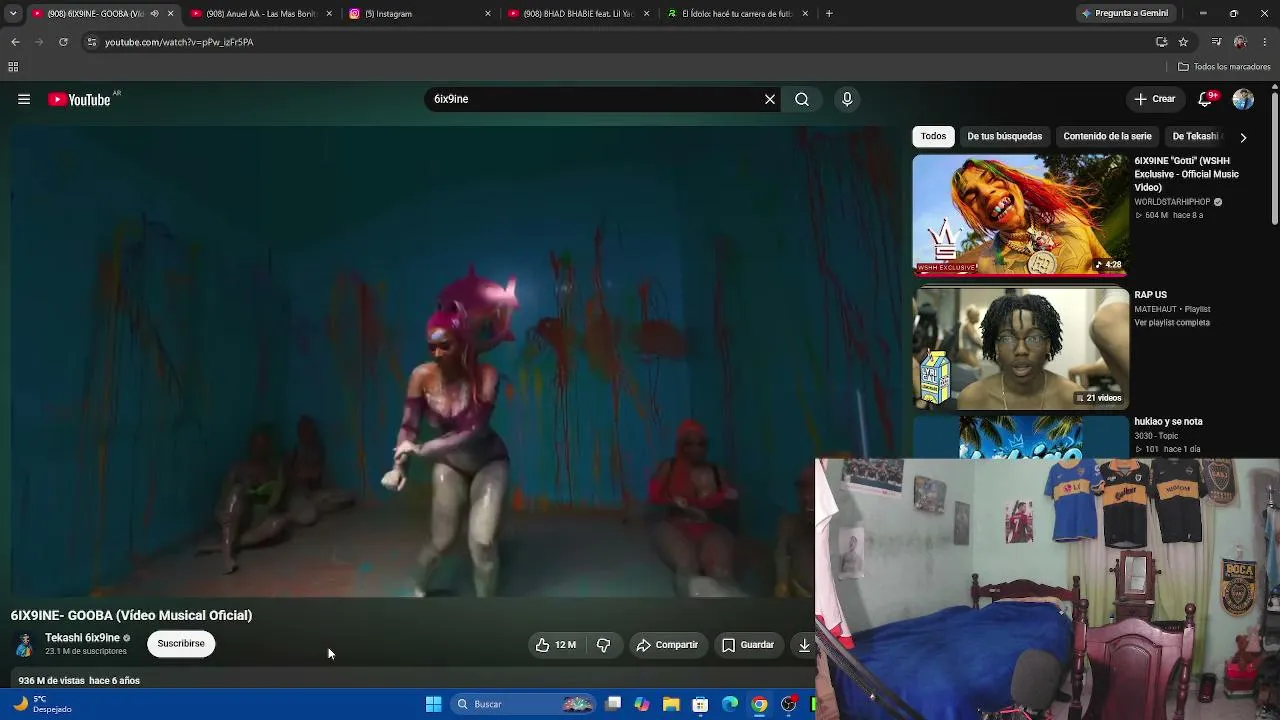Image resolution: width=1280 pixels, height=720 pixels.
Task: Open the Chrome three-dot menu
Action: pos(1265,42)
